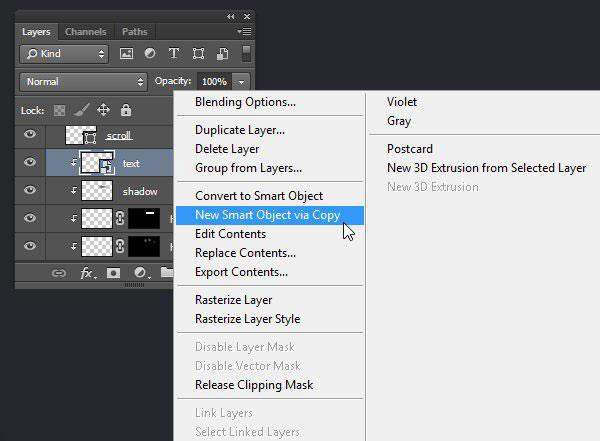Click lock image pixels brush icon
Viewport: 600px width, 441px height.
[82, 110]
